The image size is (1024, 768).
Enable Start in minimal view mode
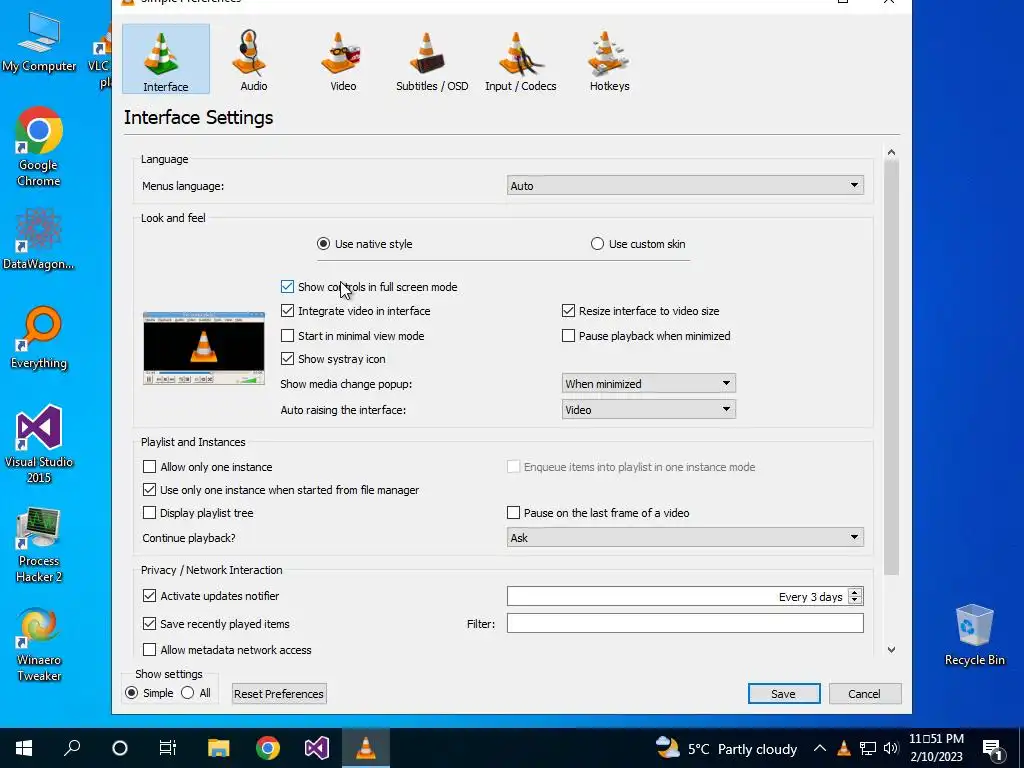(x=287, y=336)
